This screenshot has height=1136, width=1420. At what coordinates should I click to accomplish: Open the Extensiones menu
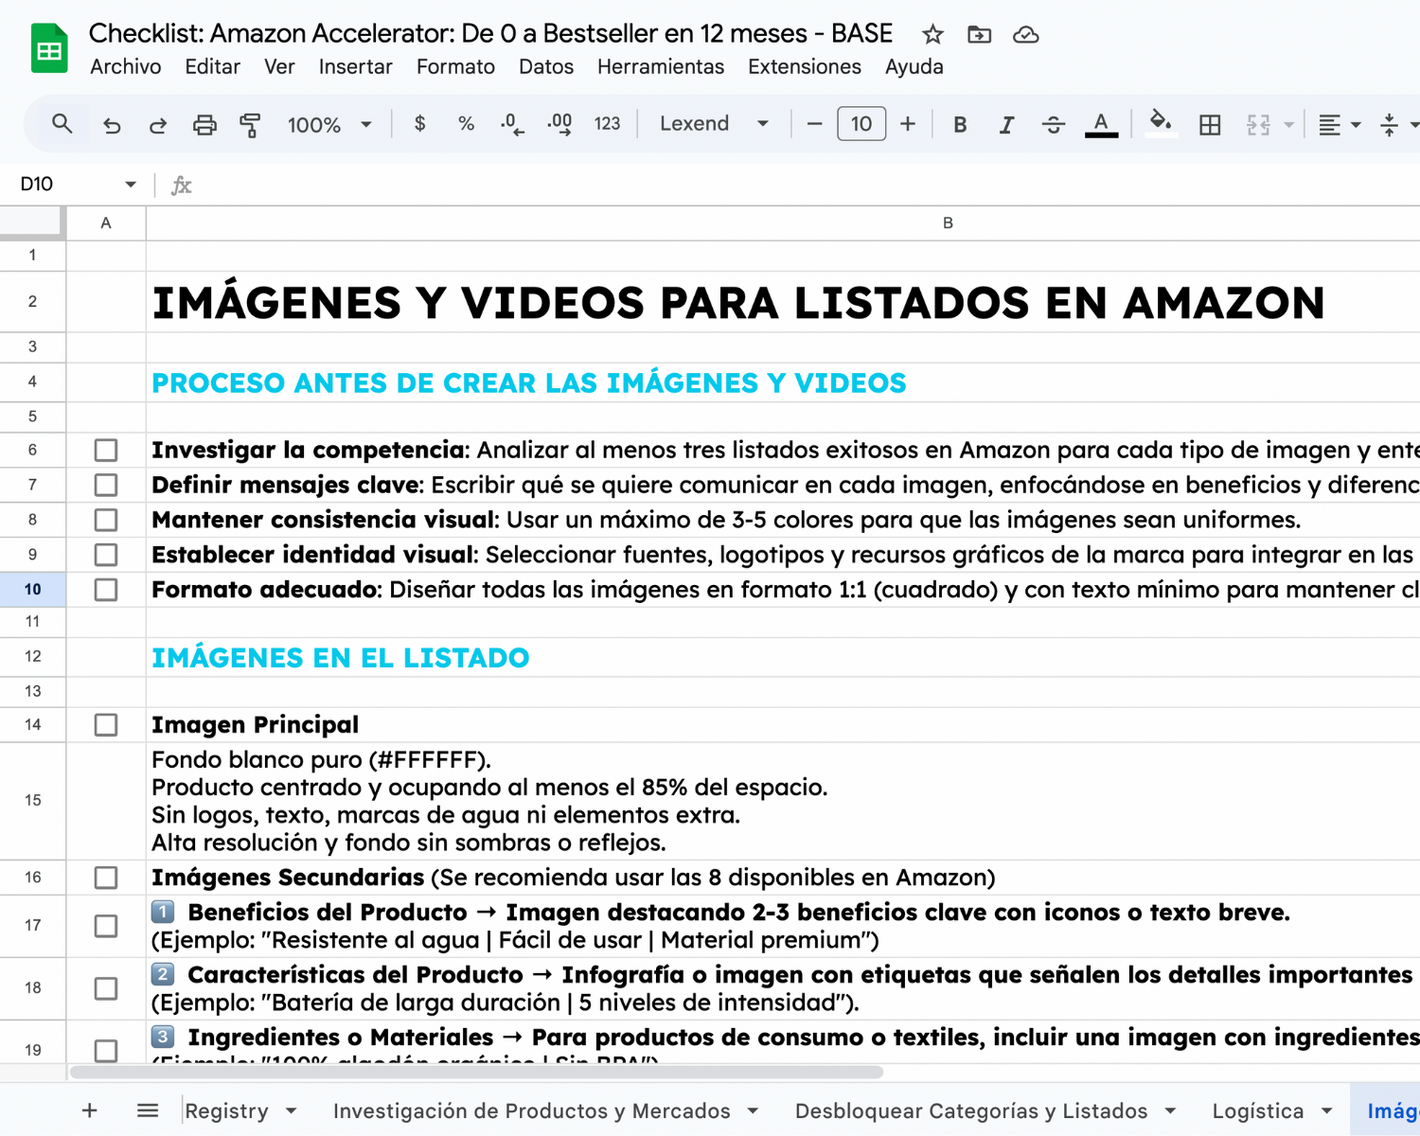click(x=804, y=67)
